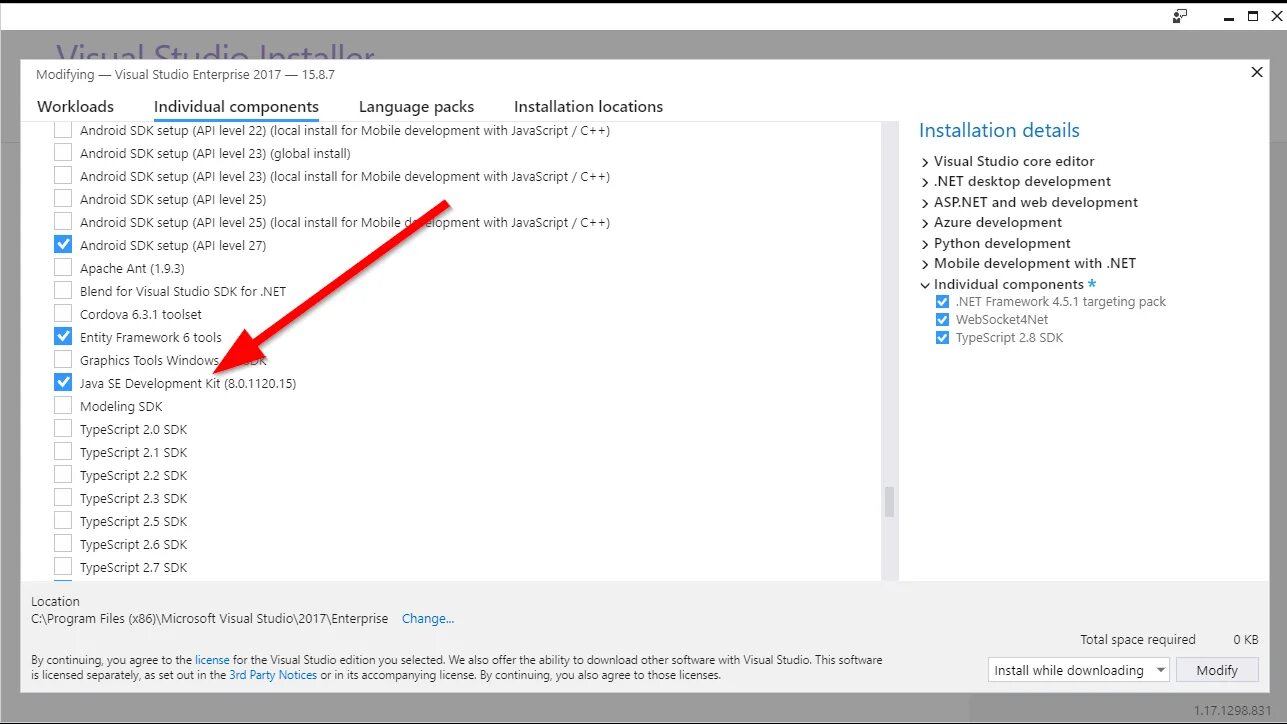1287x724 pixels.
Task: Check API level 25 local install for Mobile development
Action: 63,222
